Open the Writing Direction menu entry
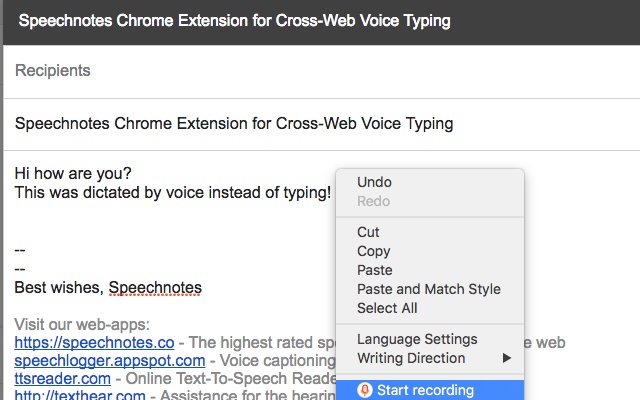 coord(430,358)
